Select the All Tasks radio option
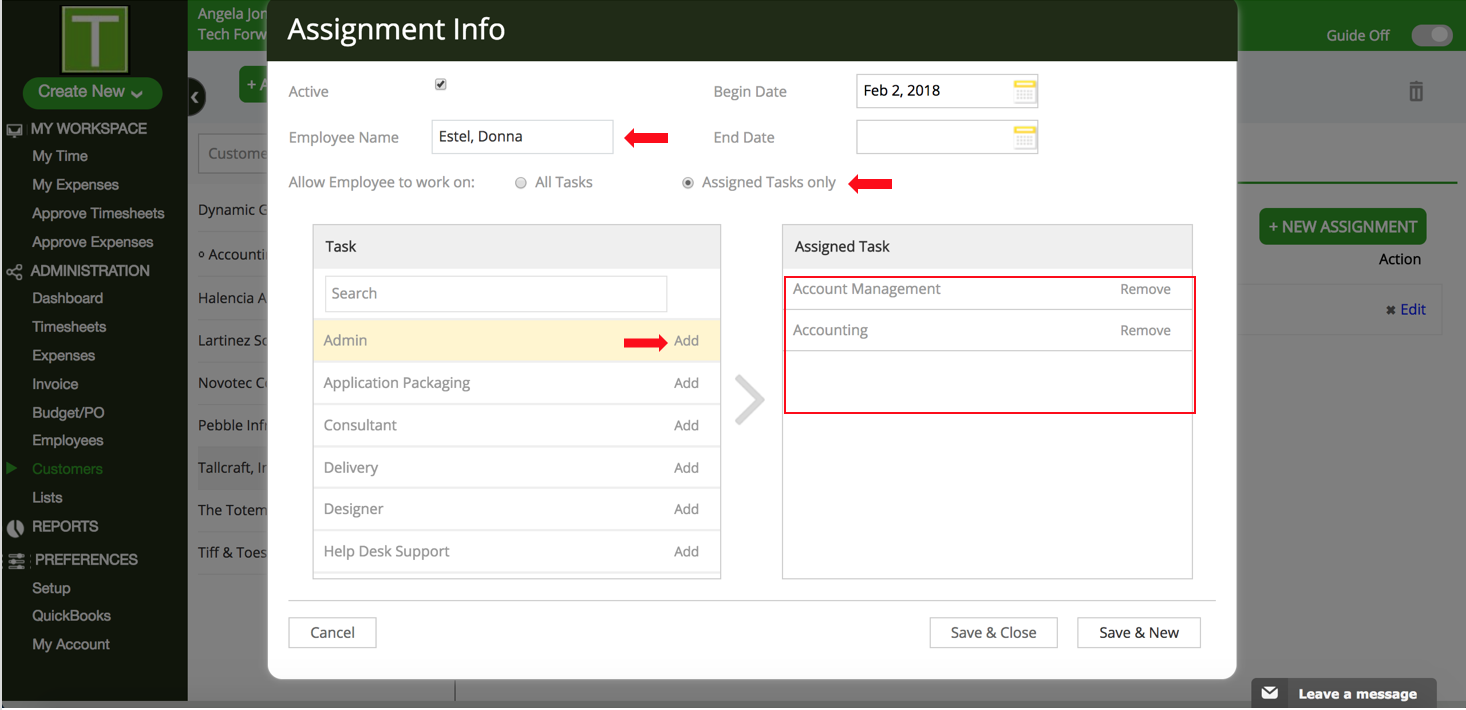Viewport: 1466px width, 710px height. [x=521, y=183]
